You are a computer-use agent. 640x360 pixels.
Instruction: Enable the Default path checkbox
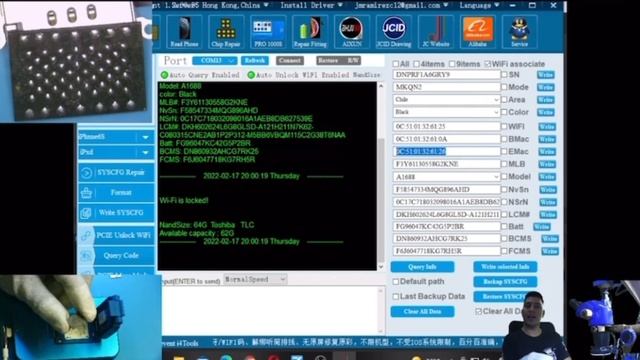[396, 282]
